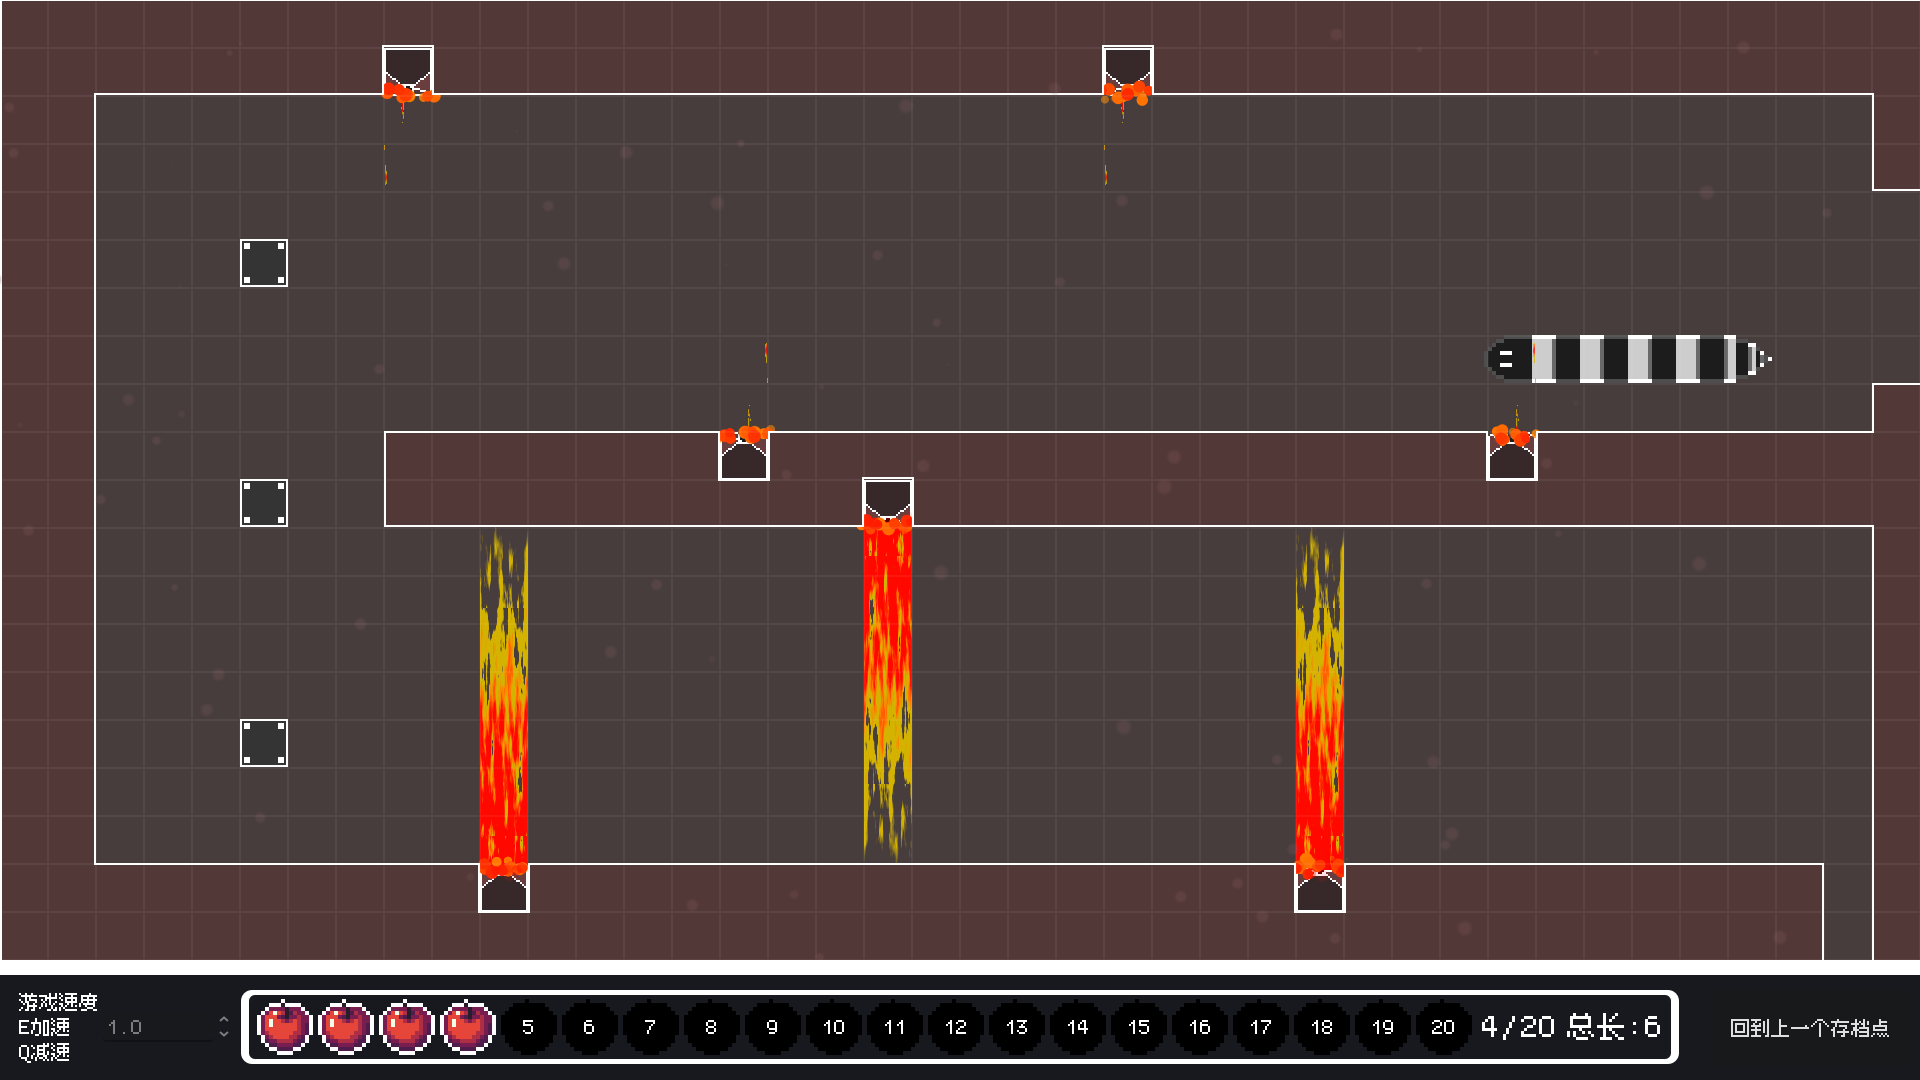1920x1080 pixels.
Task: Click the top square block on left
Action: tap(264, 263)
